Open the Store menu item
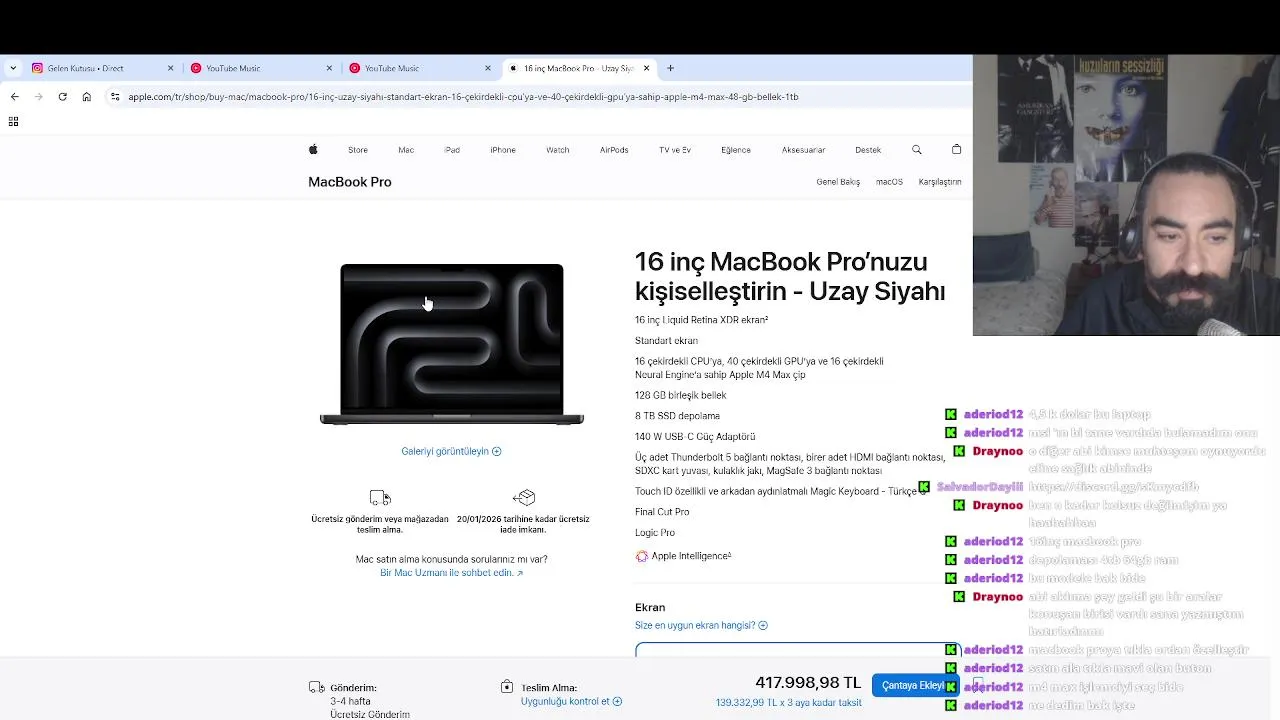 (x=358, y=150)
